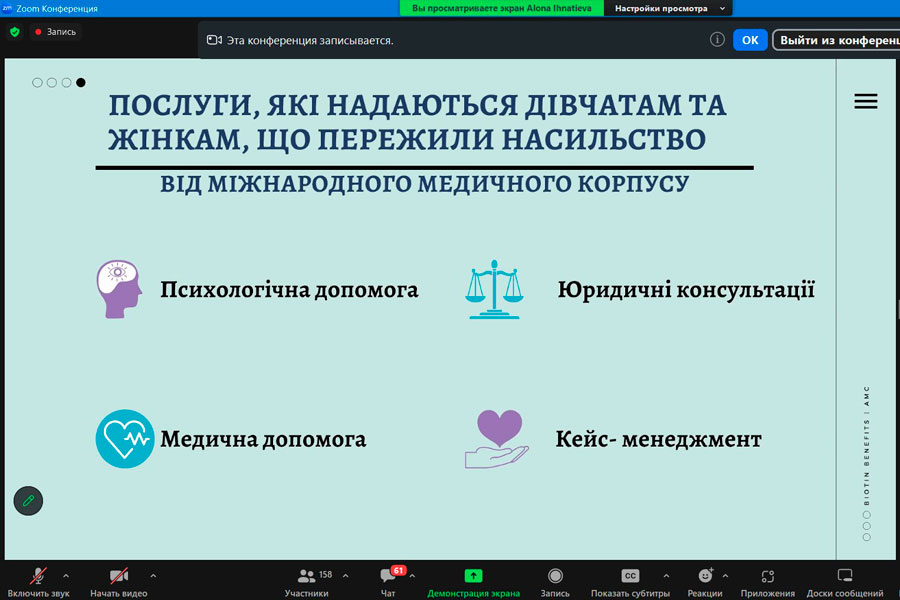This screenshot has width=900, height=600.
Task: Select the filled fourth slide dot
Action: [x=81, y=83]
